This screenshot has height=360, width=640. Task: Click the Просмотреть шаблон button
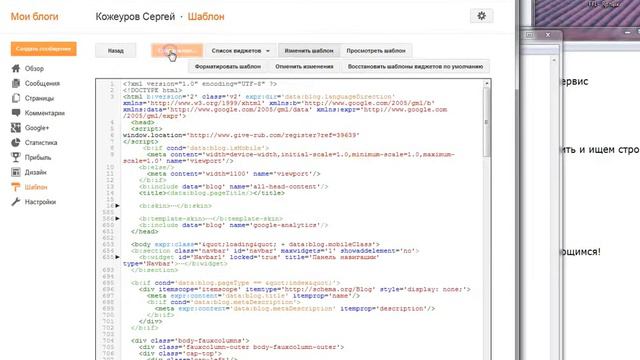click(x=376, y=51)
